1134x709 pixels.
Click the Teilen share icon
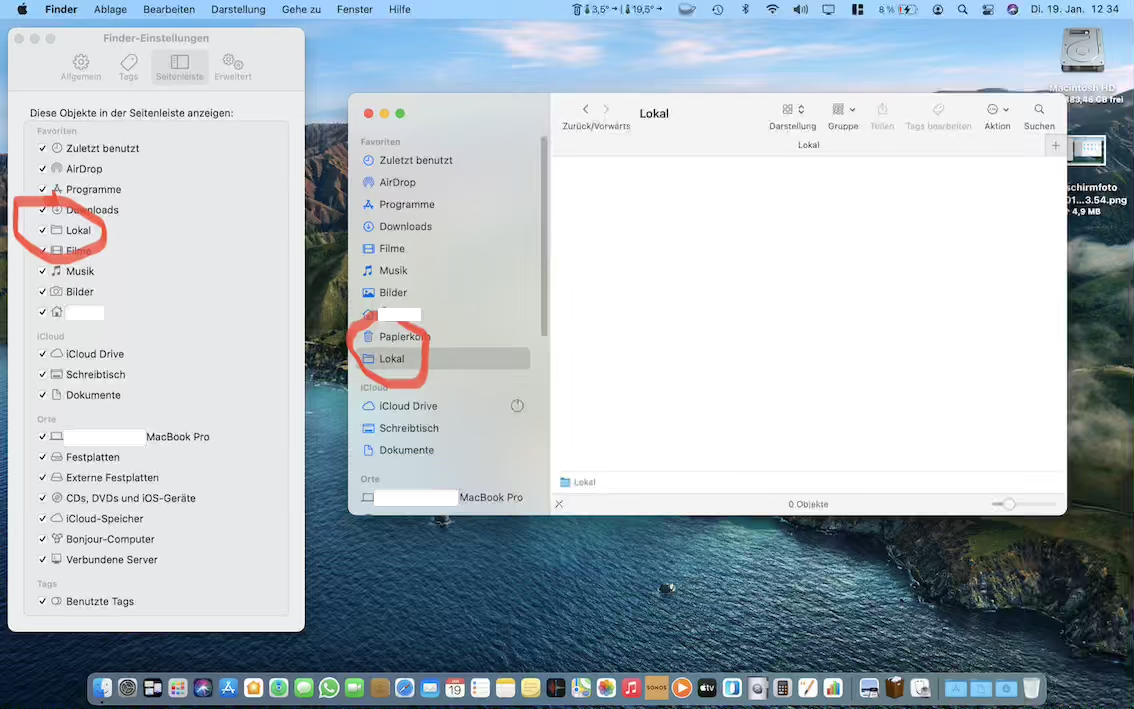pyautogui.click(x=882, y=110)
